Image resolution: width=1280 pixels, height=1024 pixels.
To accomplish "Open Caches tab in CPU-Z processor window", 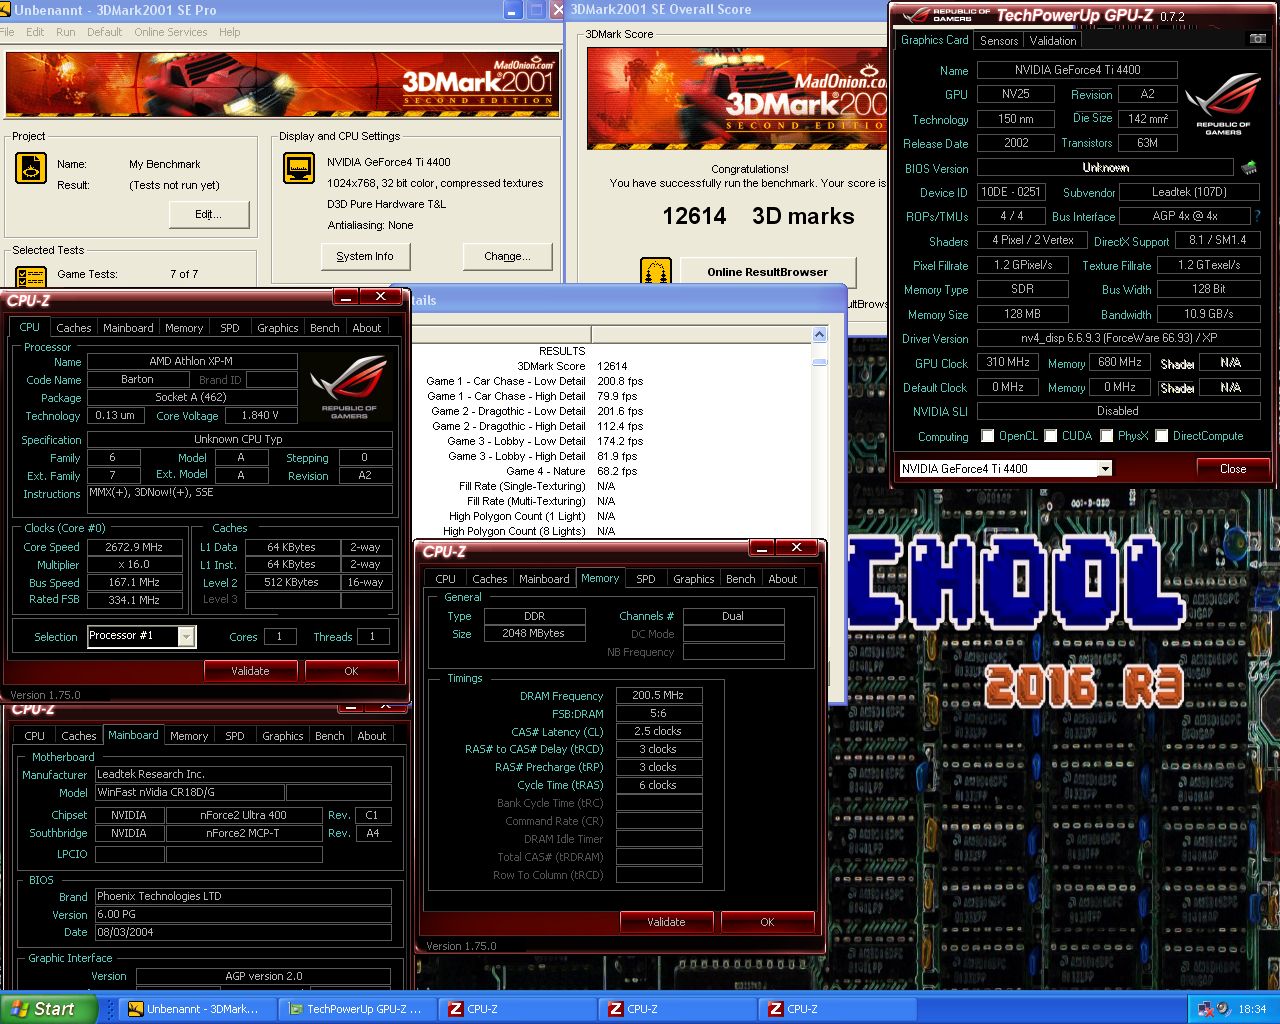I will click(x=74, y=328).
